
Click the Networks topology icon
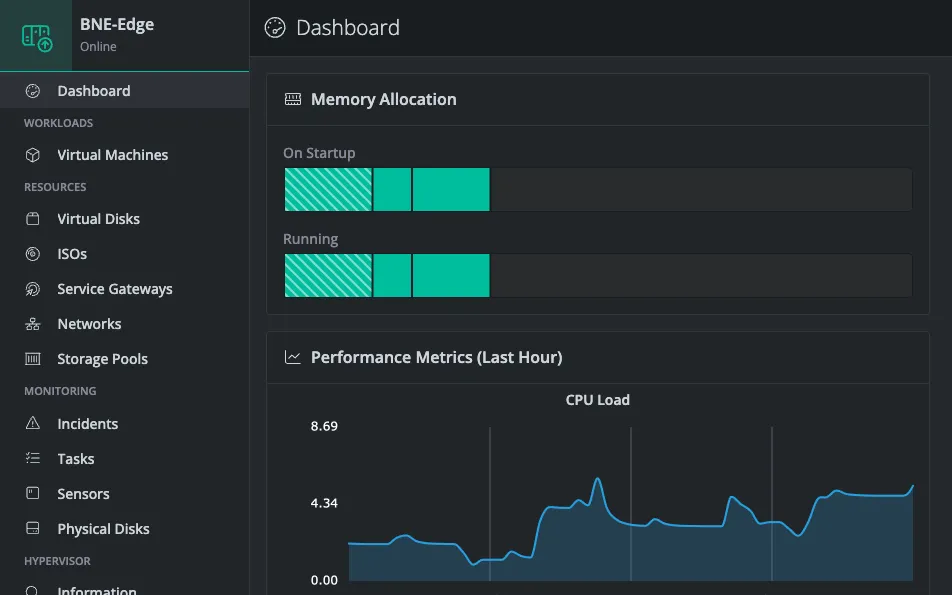pos(33,324)
